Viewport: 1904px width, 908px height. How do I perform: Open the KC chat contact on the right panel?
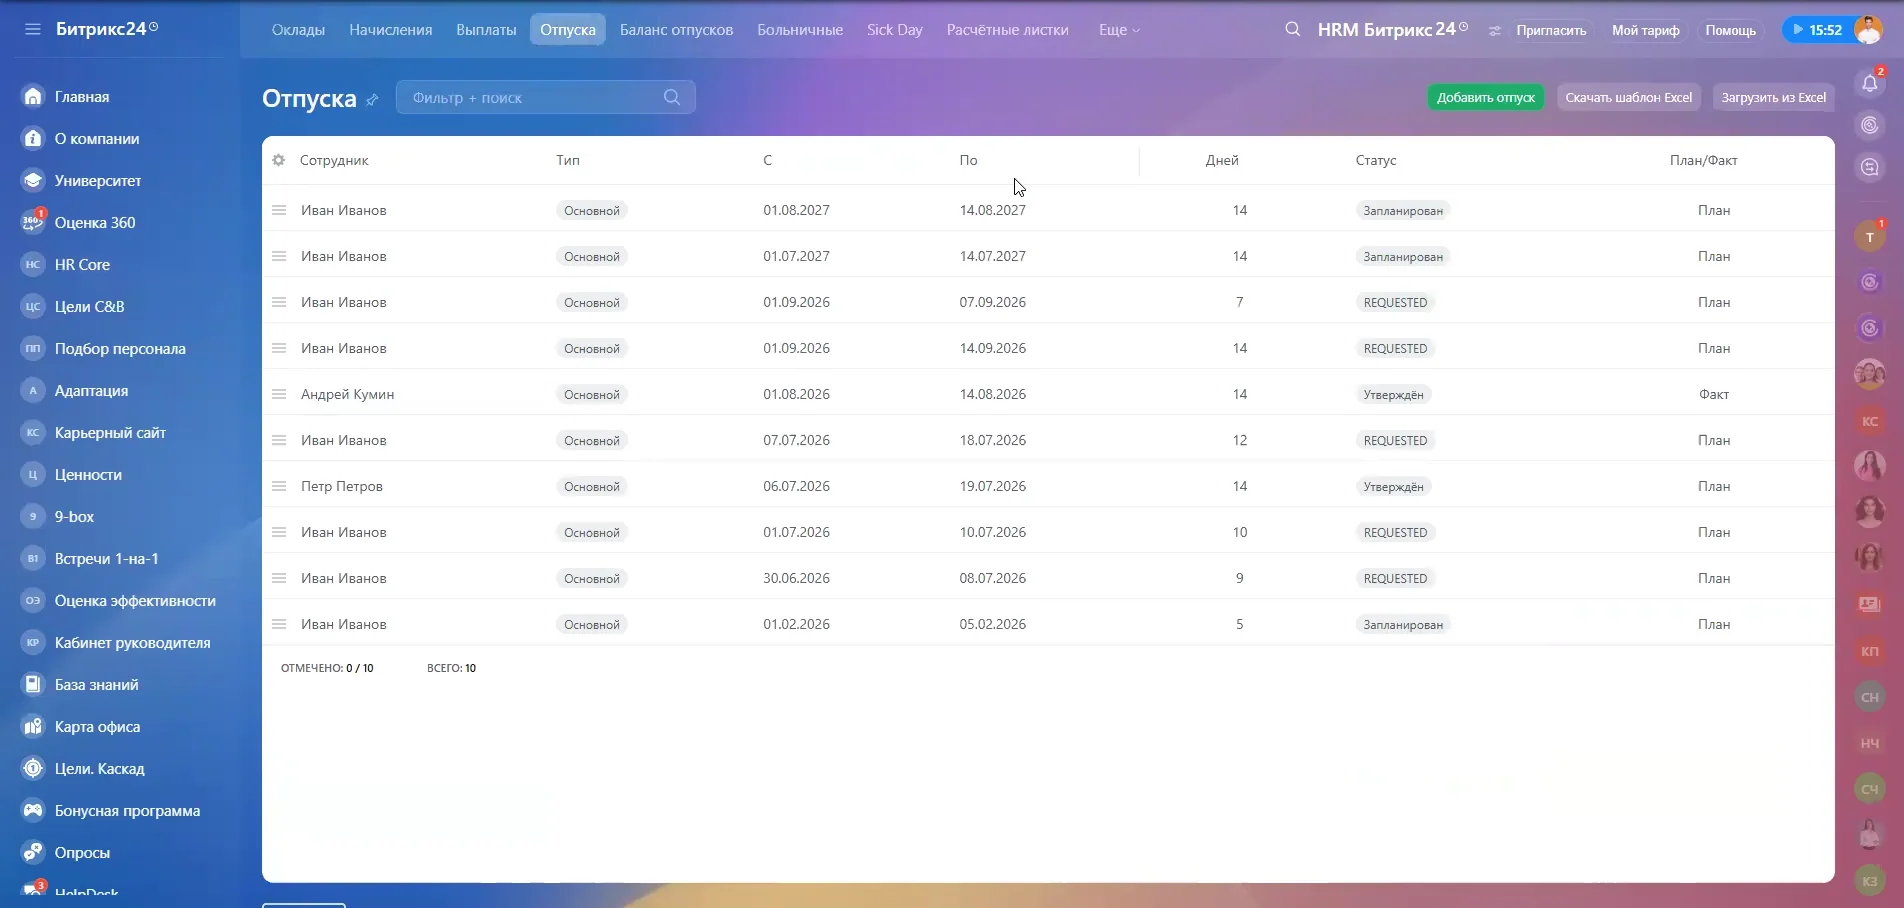1870,421
